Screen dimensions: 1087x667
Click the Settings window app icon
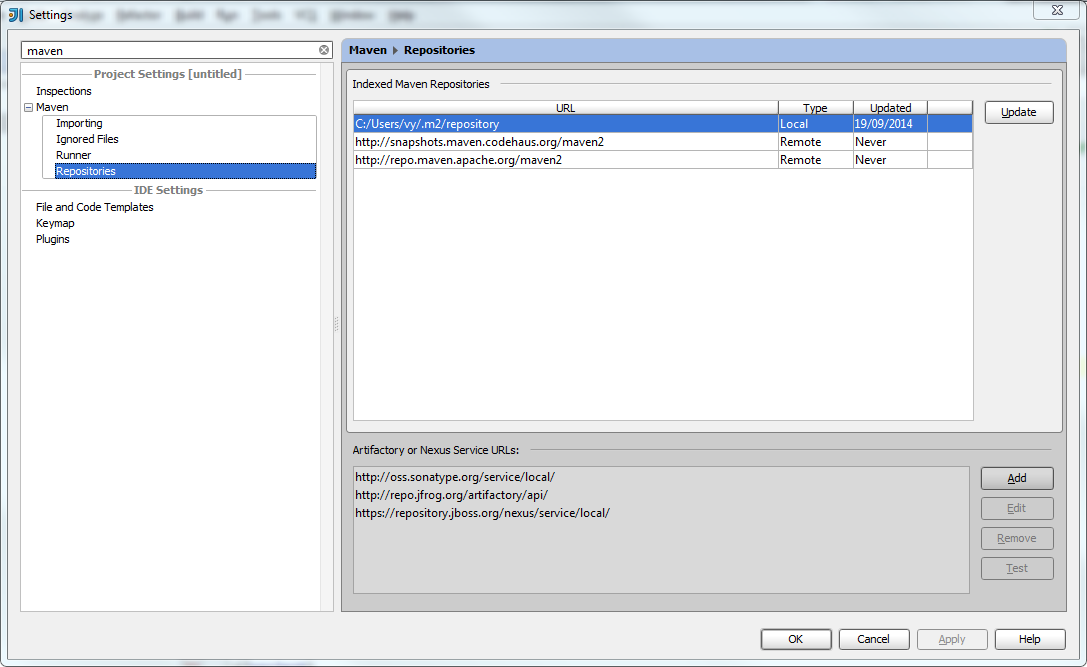click(x=15, y=15)
